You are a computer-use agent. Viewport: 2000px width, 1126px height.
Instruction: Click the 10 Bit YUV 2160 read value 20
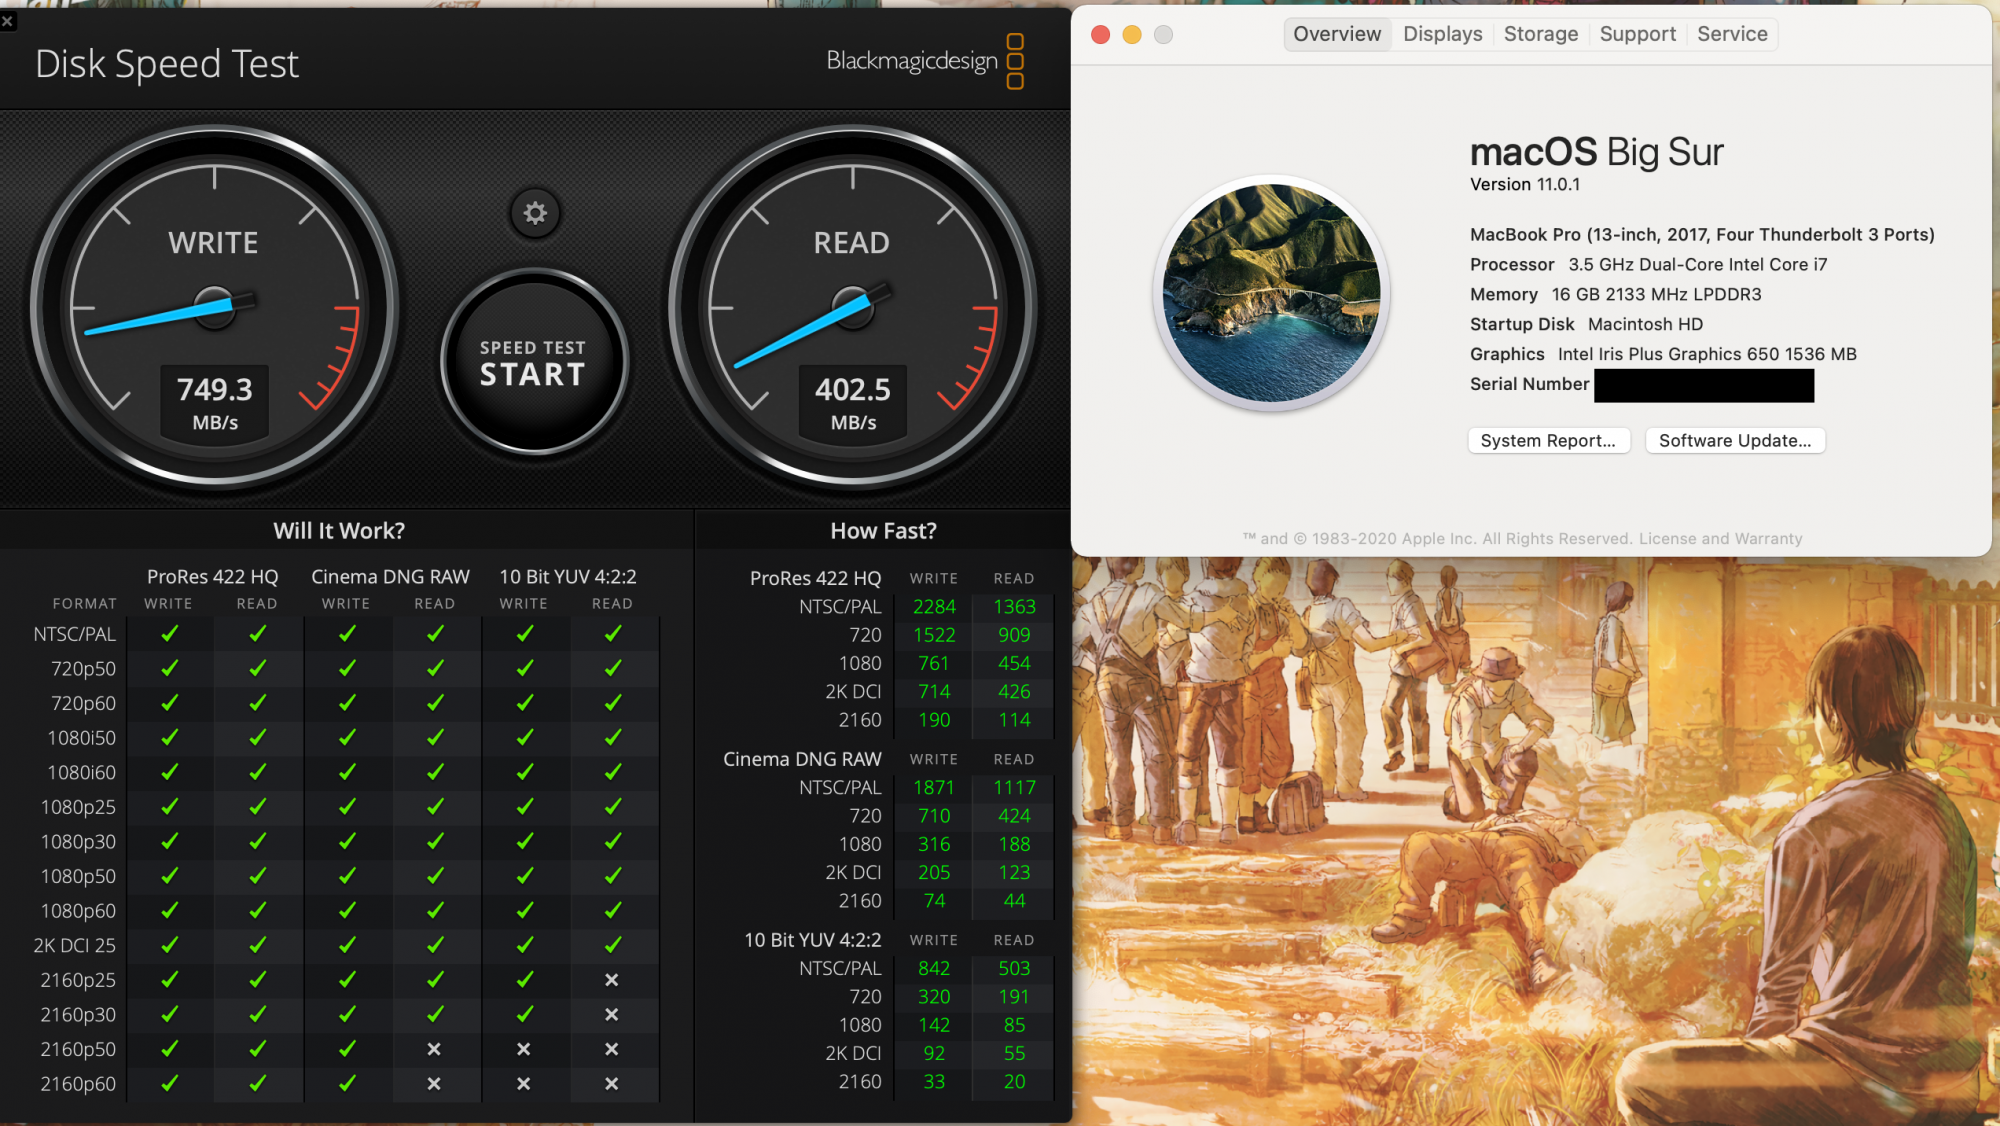click(x=1014, y=1082)
